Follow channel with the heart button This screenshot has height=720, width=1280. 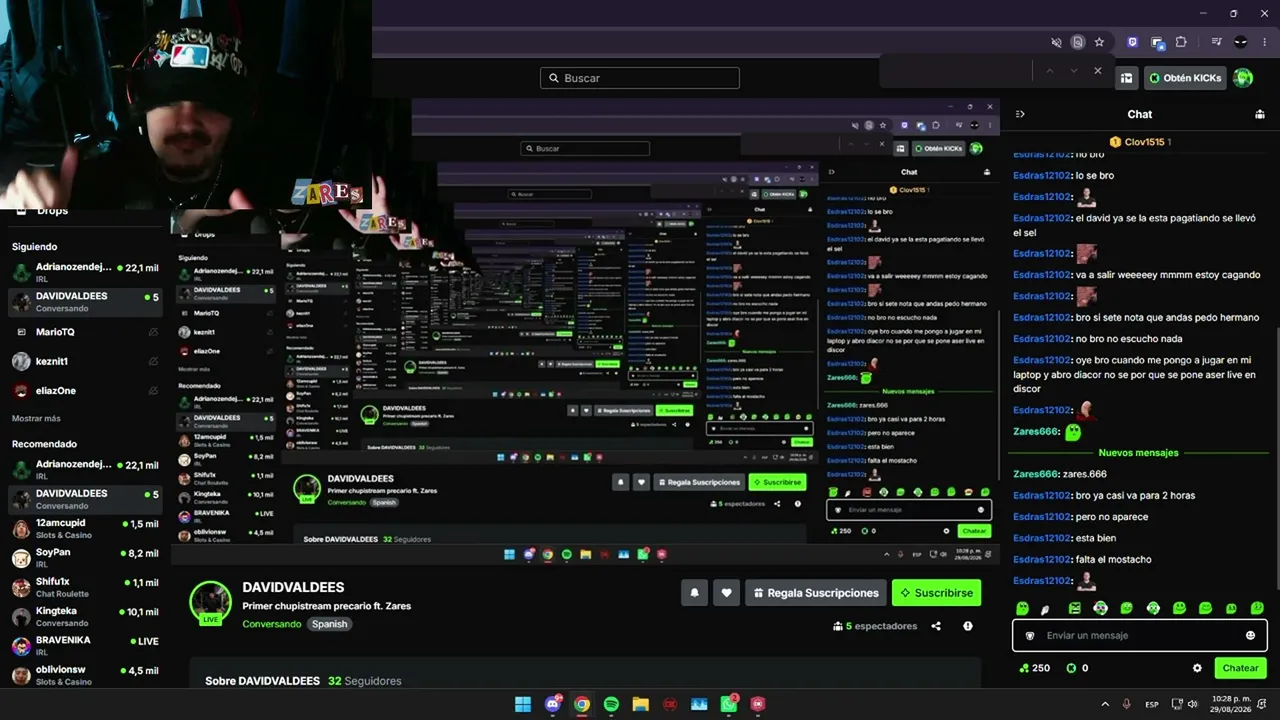[726, 593]
